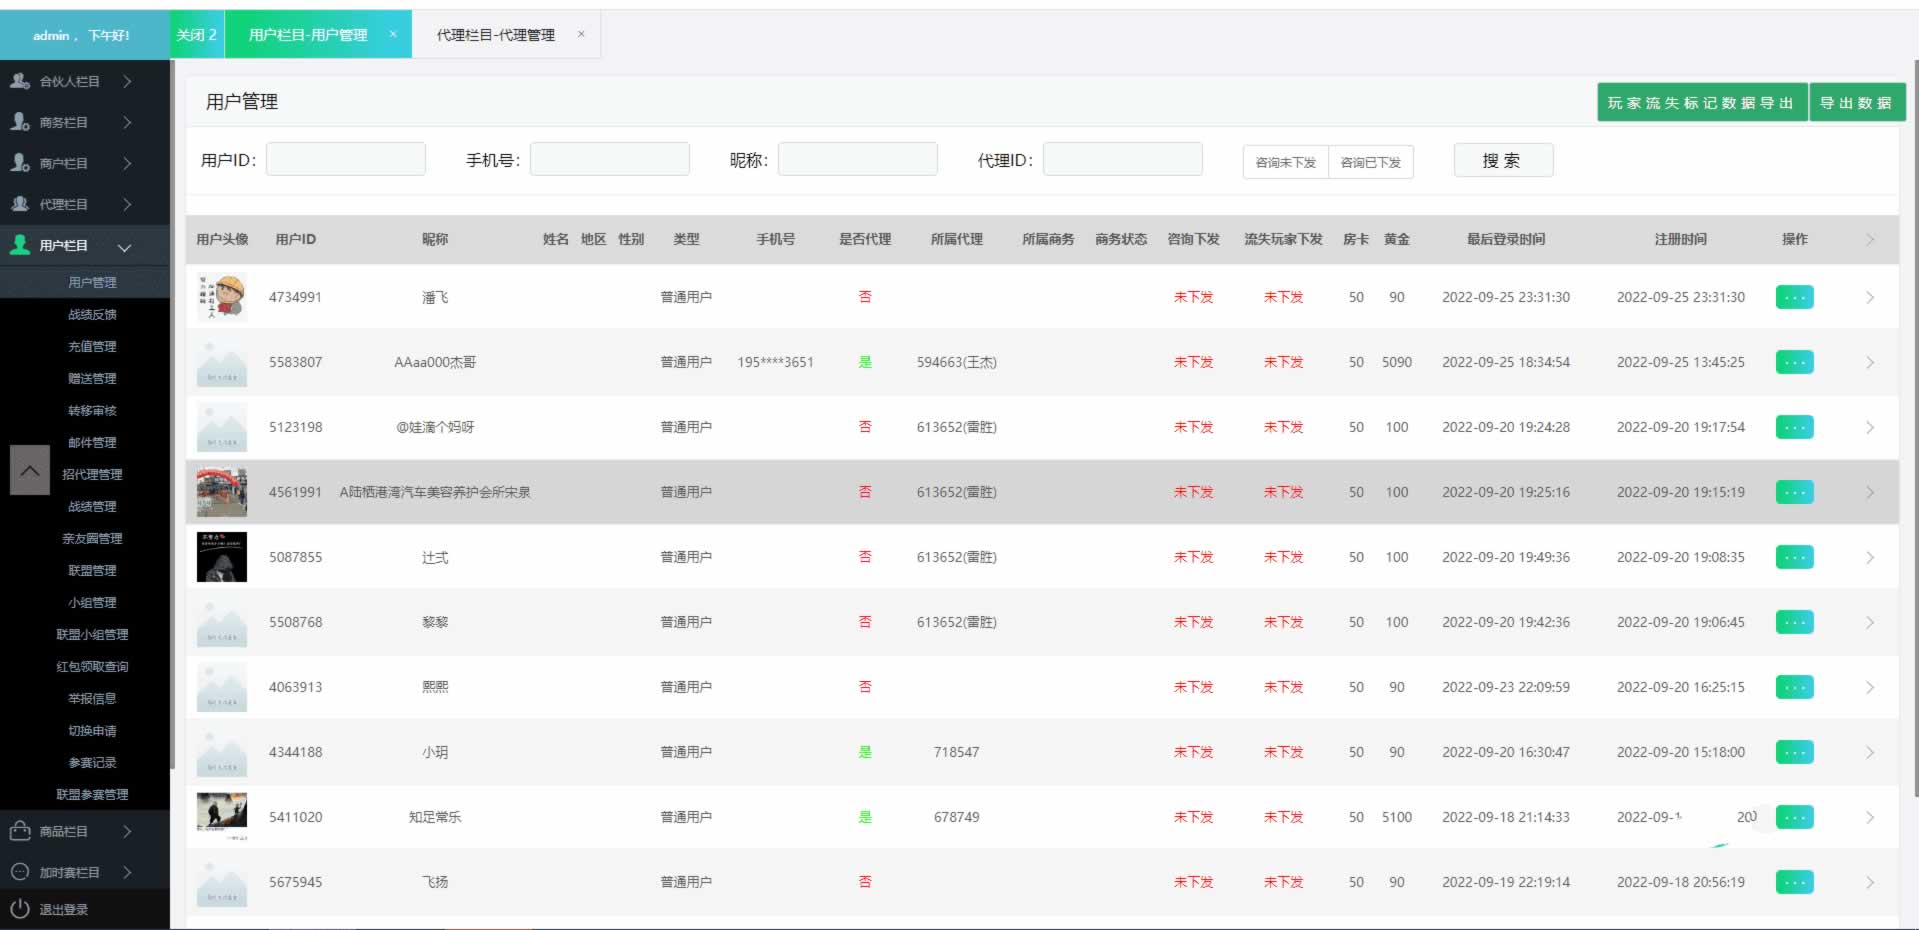The image size is (1919, 930).
Task: Click the add-on match column (加时赛栏目) icon
Action: [20, 872]
